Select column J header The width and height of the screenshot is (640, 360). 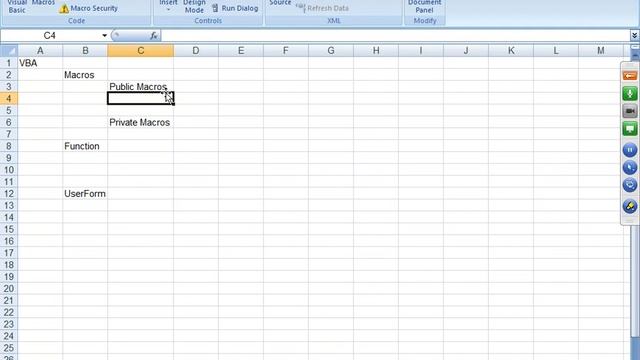[x=466, y=51]
